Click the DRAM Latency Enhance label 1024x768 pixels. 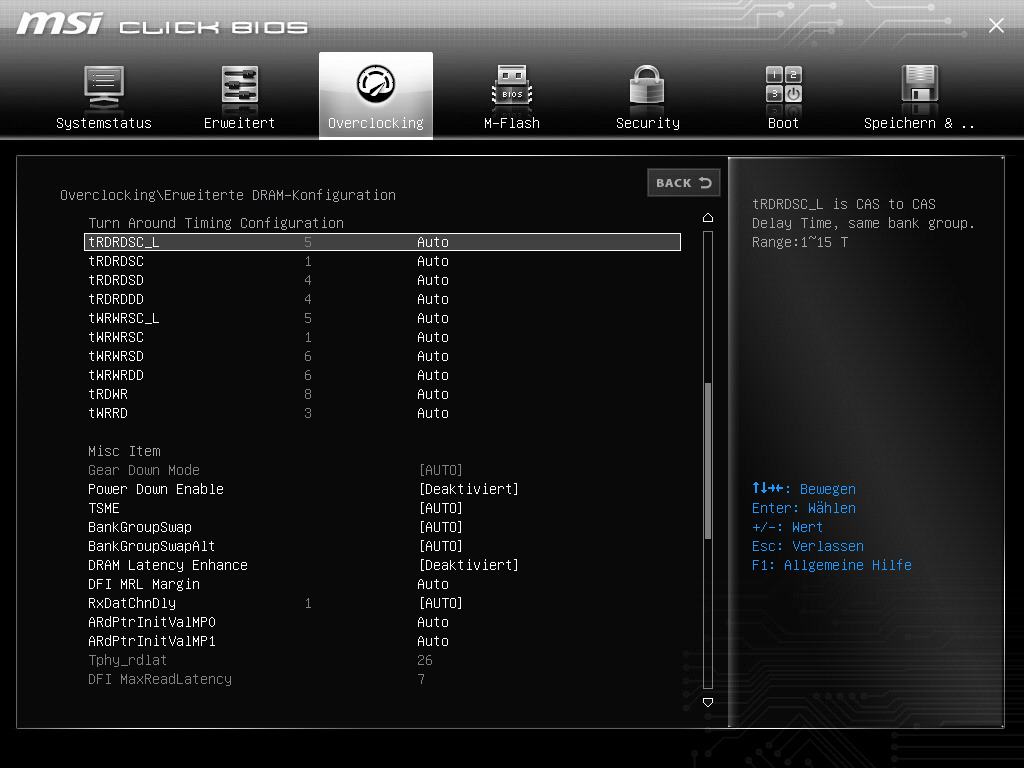click(x=168, y=565)
